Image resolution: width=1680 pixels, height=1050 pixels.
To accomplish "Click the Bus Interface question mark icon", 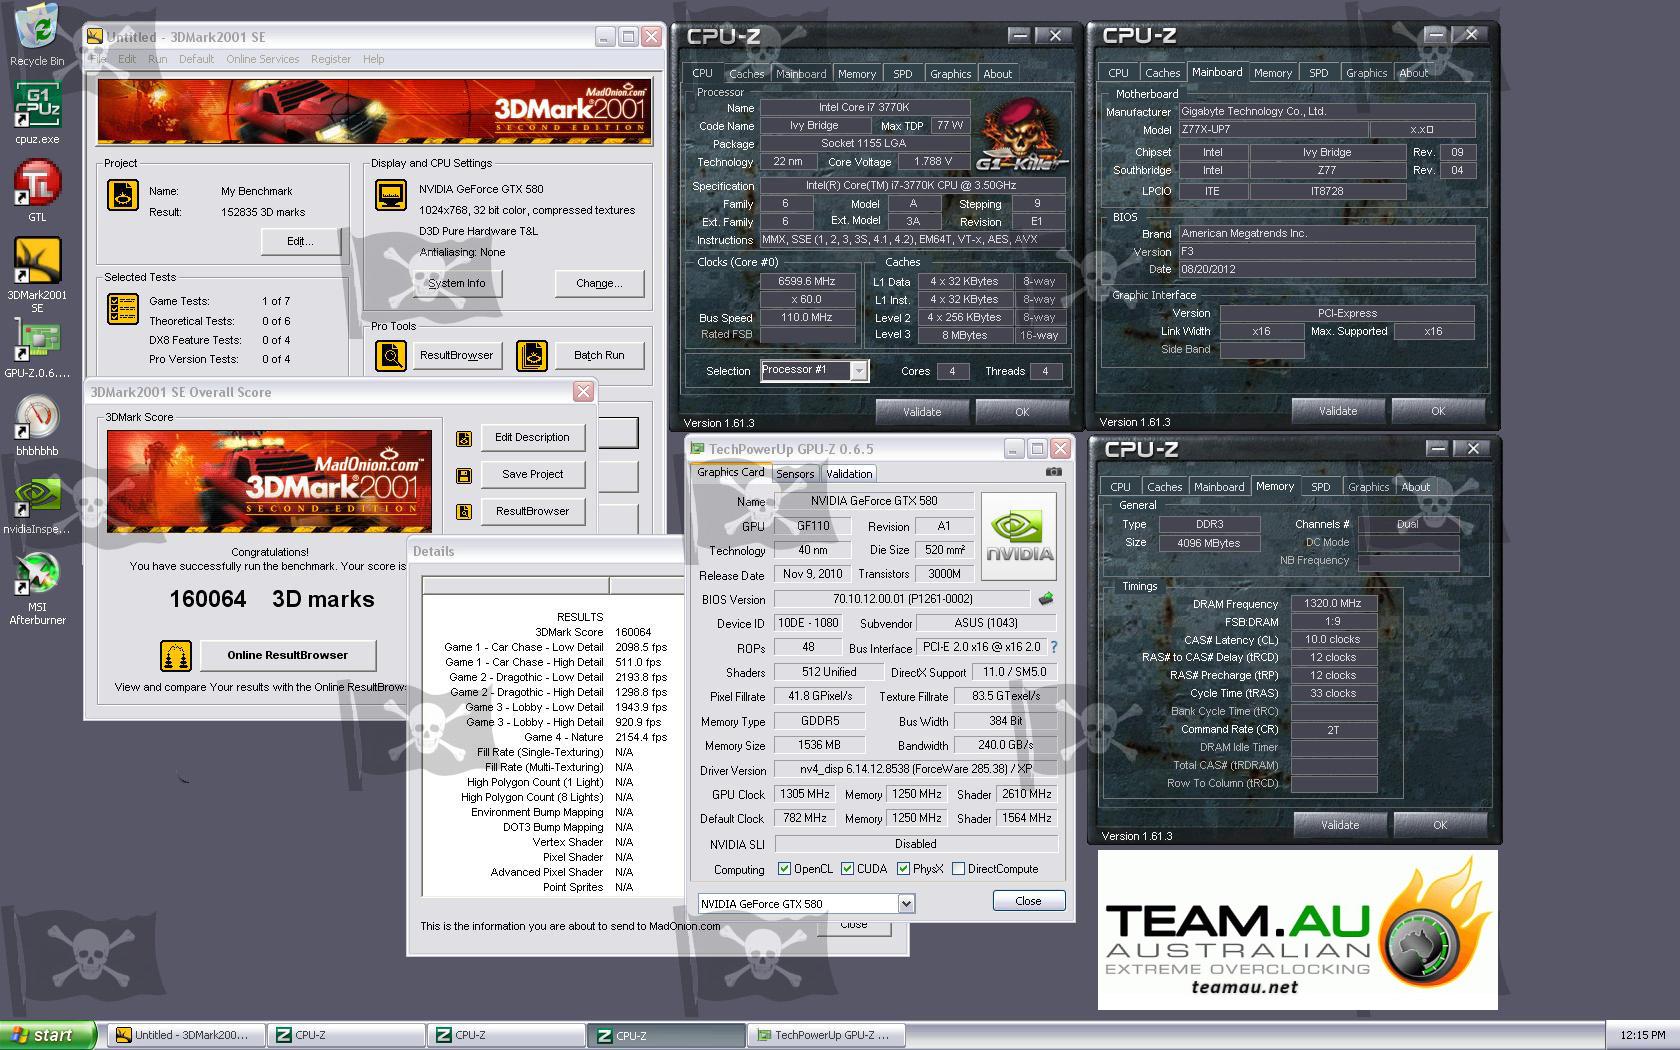I will (x=1053, y=647).
